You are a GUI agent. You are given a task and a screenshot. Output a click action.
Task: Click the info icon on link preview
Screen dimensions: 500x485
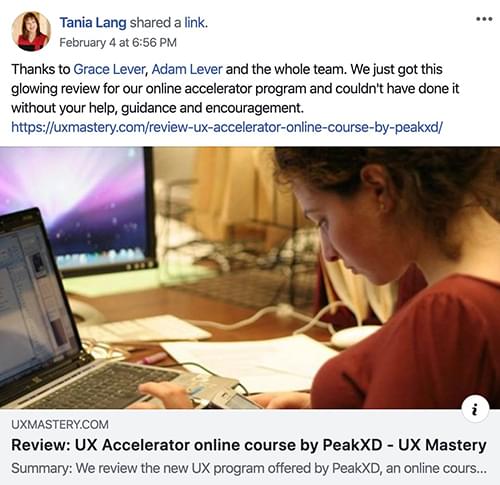[475, 409]
